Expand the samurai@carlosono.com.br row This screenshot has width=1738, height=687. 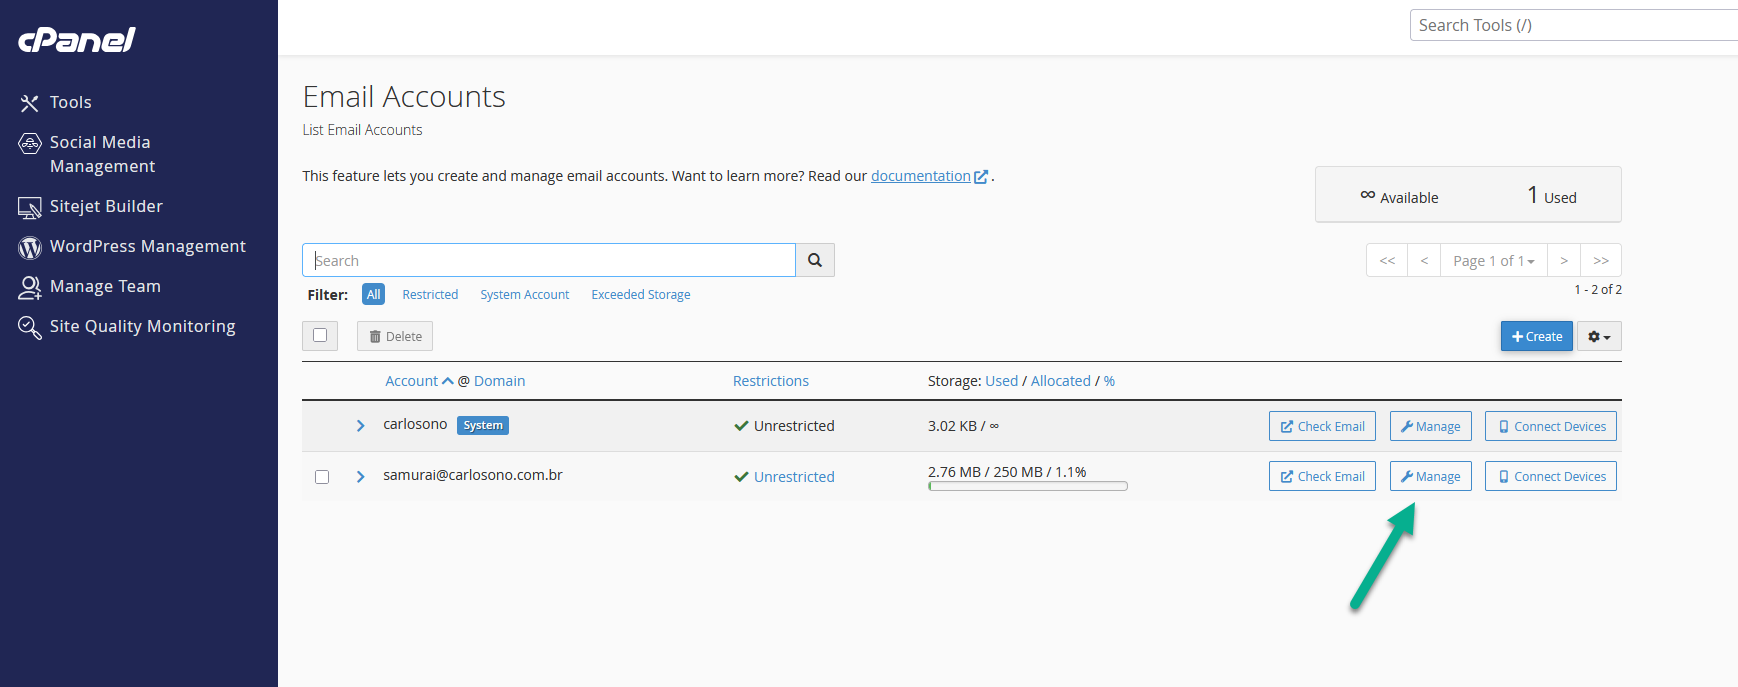360,477
